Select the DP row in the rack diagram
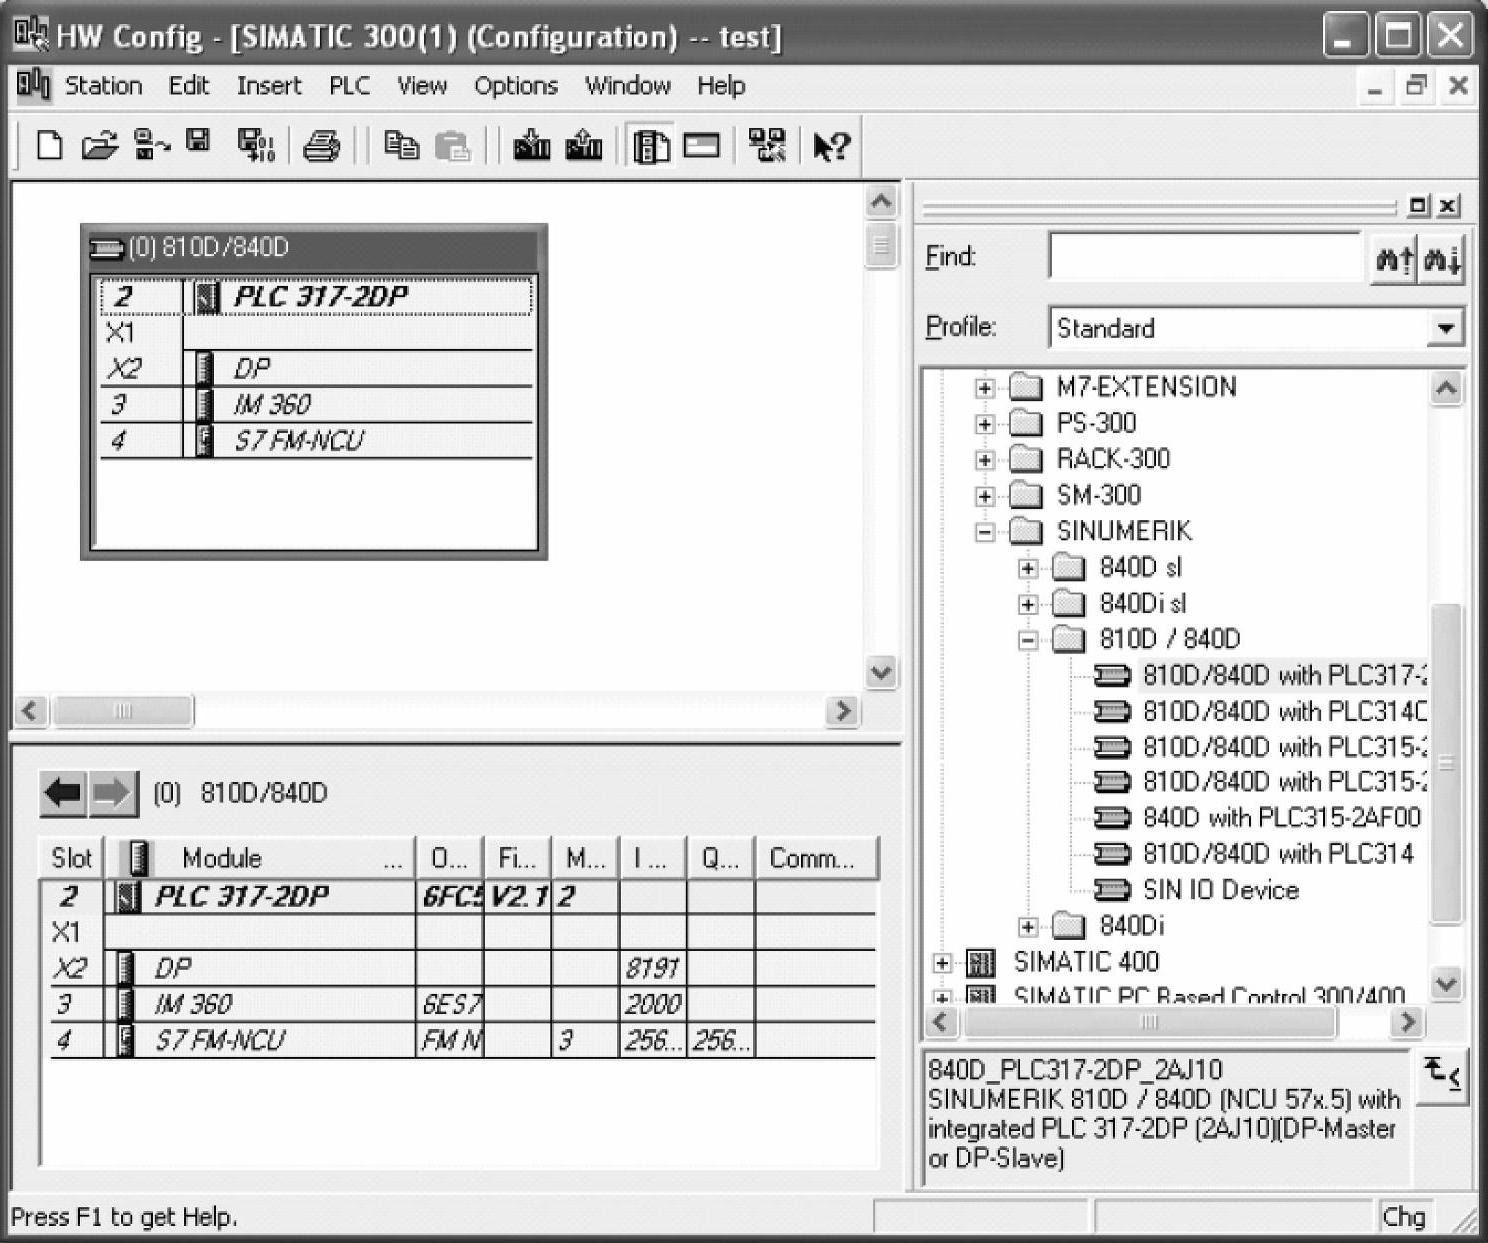Screen dimensions: 1488x1243 point(316,369)
